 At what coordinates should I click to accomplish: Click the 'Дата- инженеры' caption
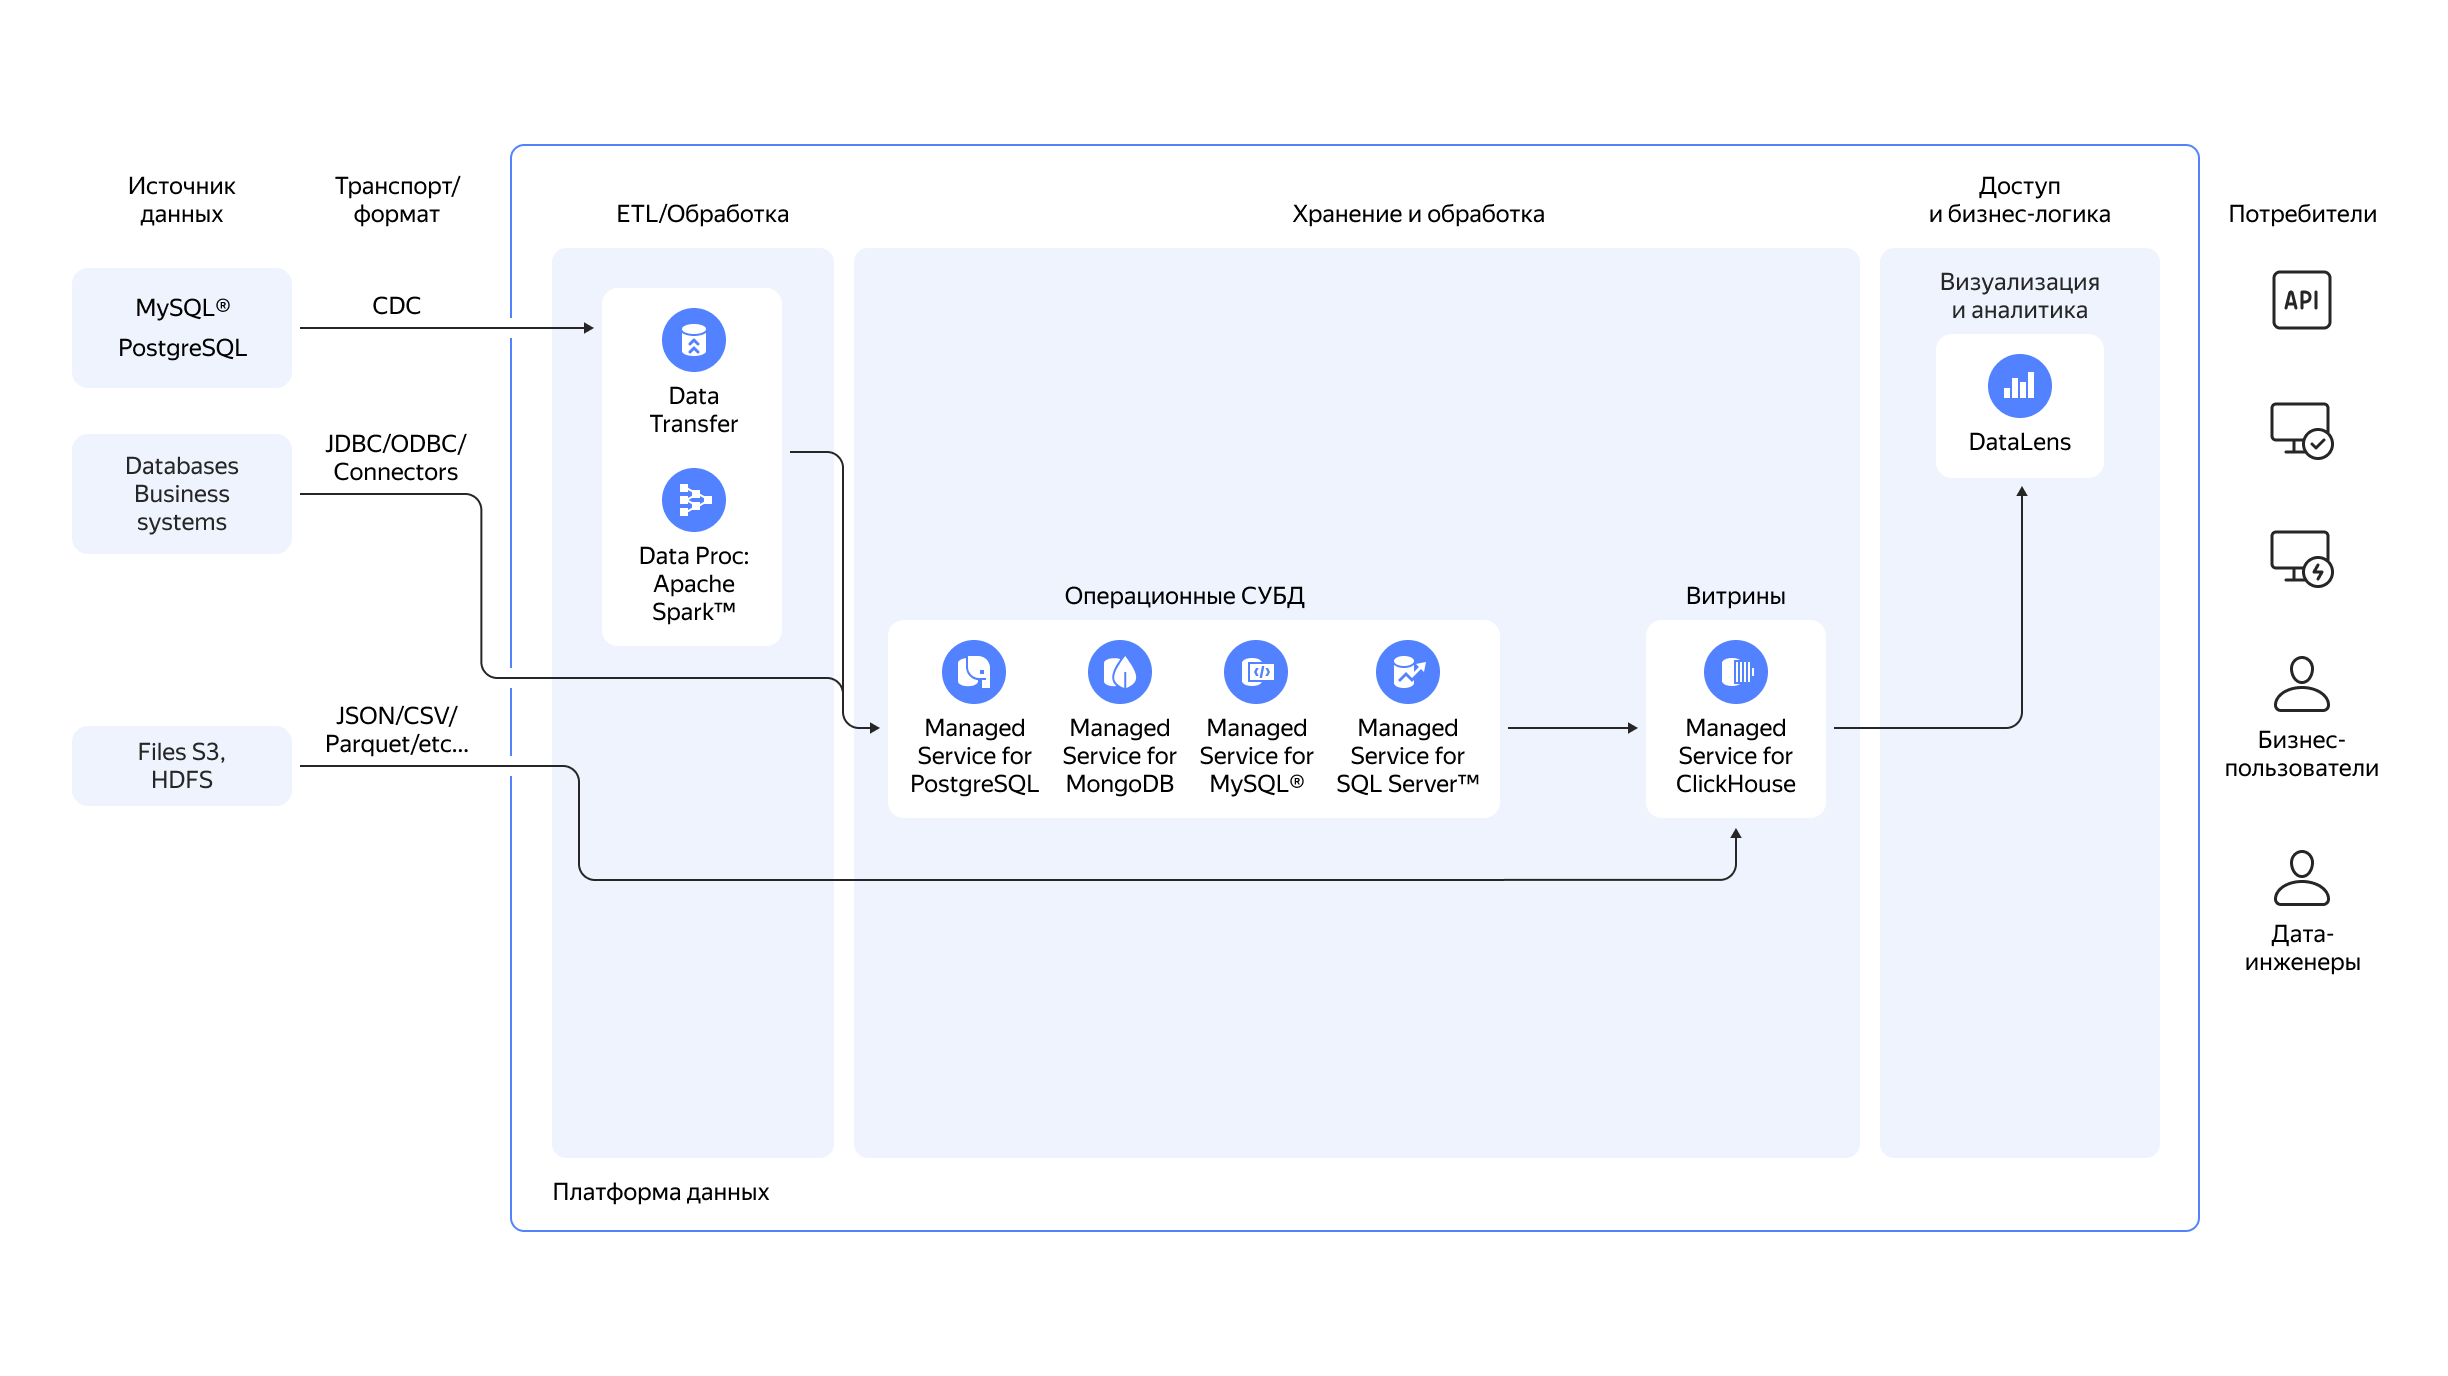pos(2302,948)
